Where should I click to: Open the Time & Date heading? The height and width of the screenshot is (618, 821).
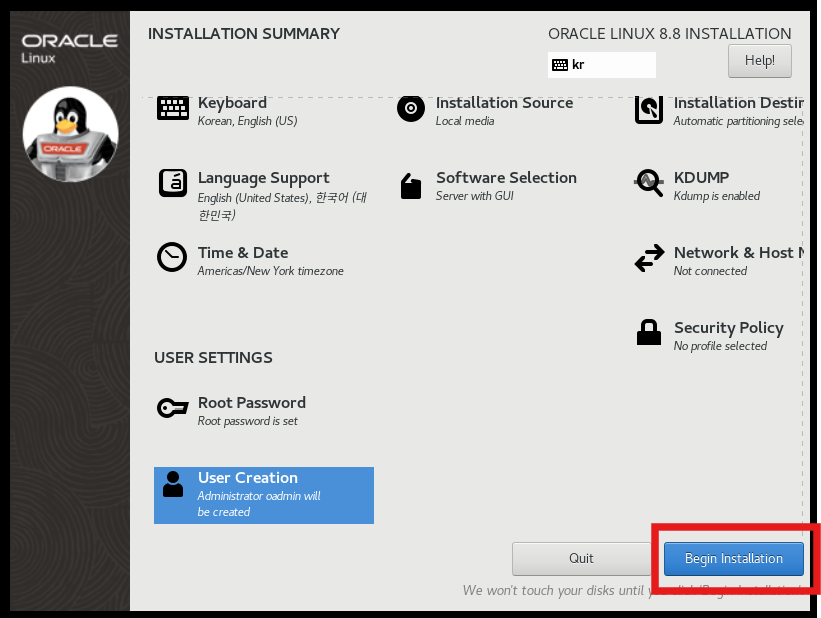pyautogui.click(x=243, y=252)
